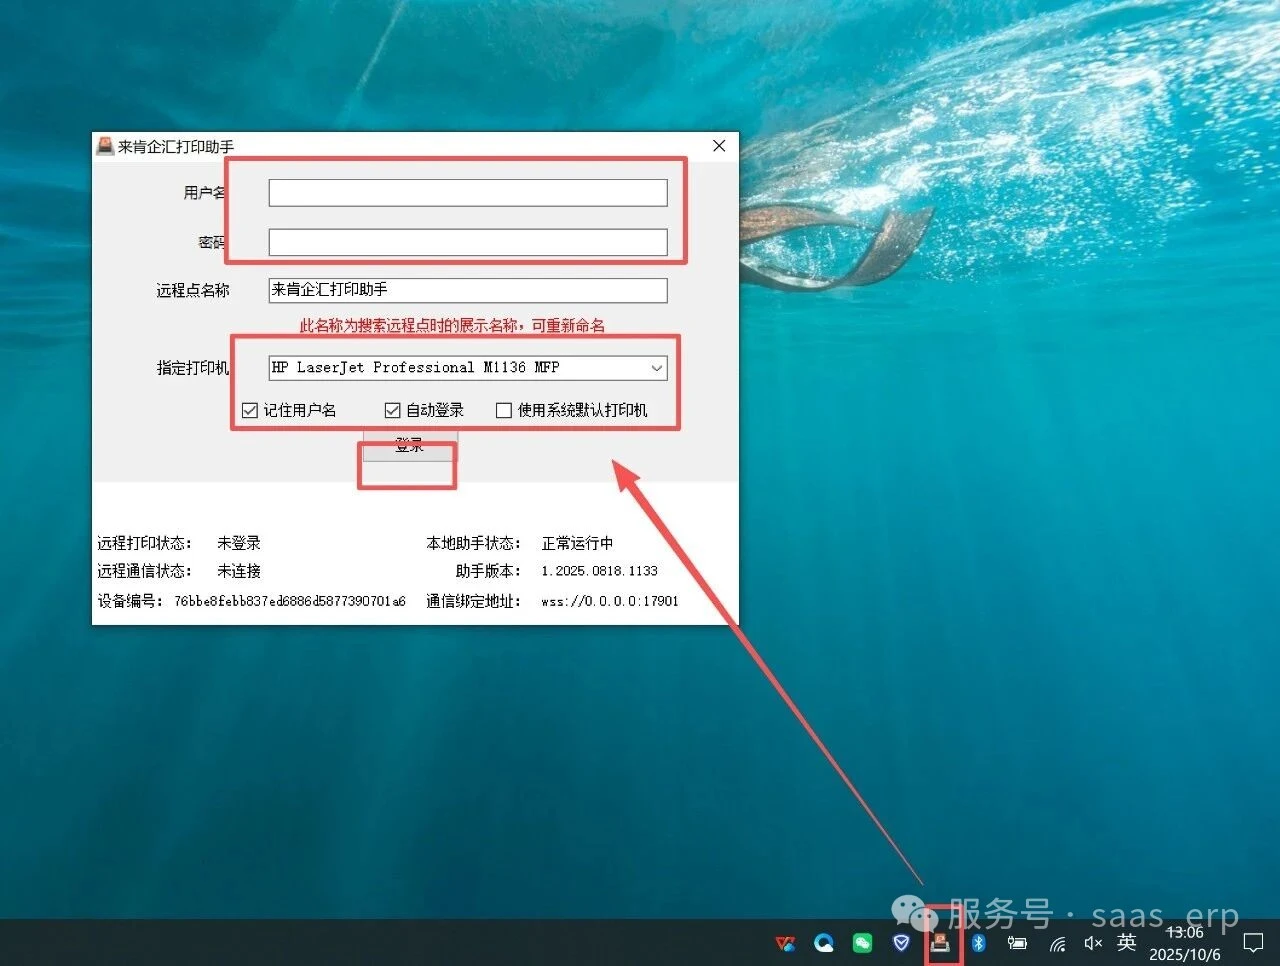Enable 使用系统默认打印机 checkbox
Viewport: 1280px width, 966px height.
pyautogui.click(x=504, y=410)
